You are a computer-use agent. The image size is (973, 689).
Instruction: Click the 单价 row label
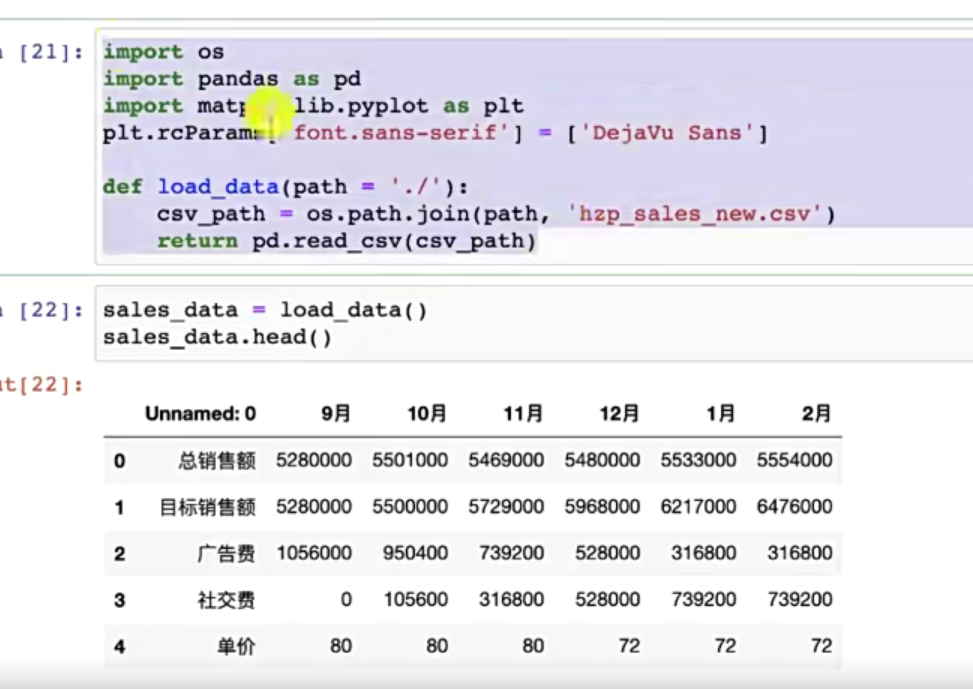point(236,647)
